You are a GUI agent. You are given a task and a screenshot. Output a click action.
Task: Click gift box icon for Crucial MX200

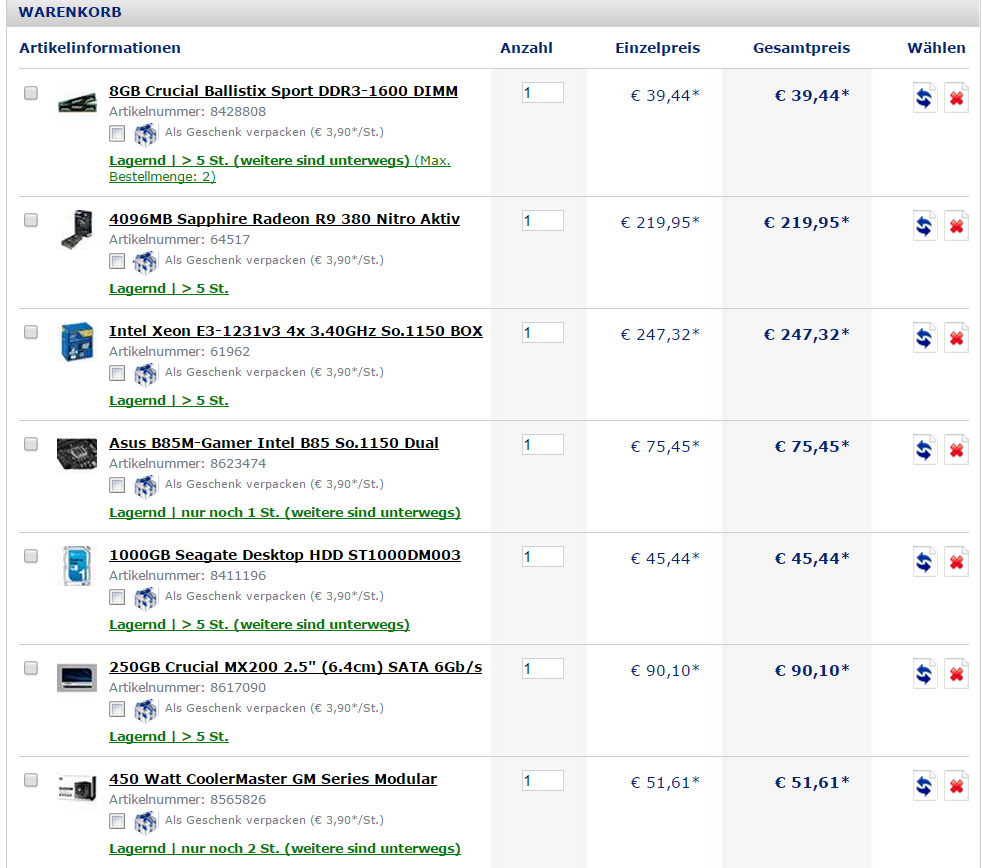(145, 710)
